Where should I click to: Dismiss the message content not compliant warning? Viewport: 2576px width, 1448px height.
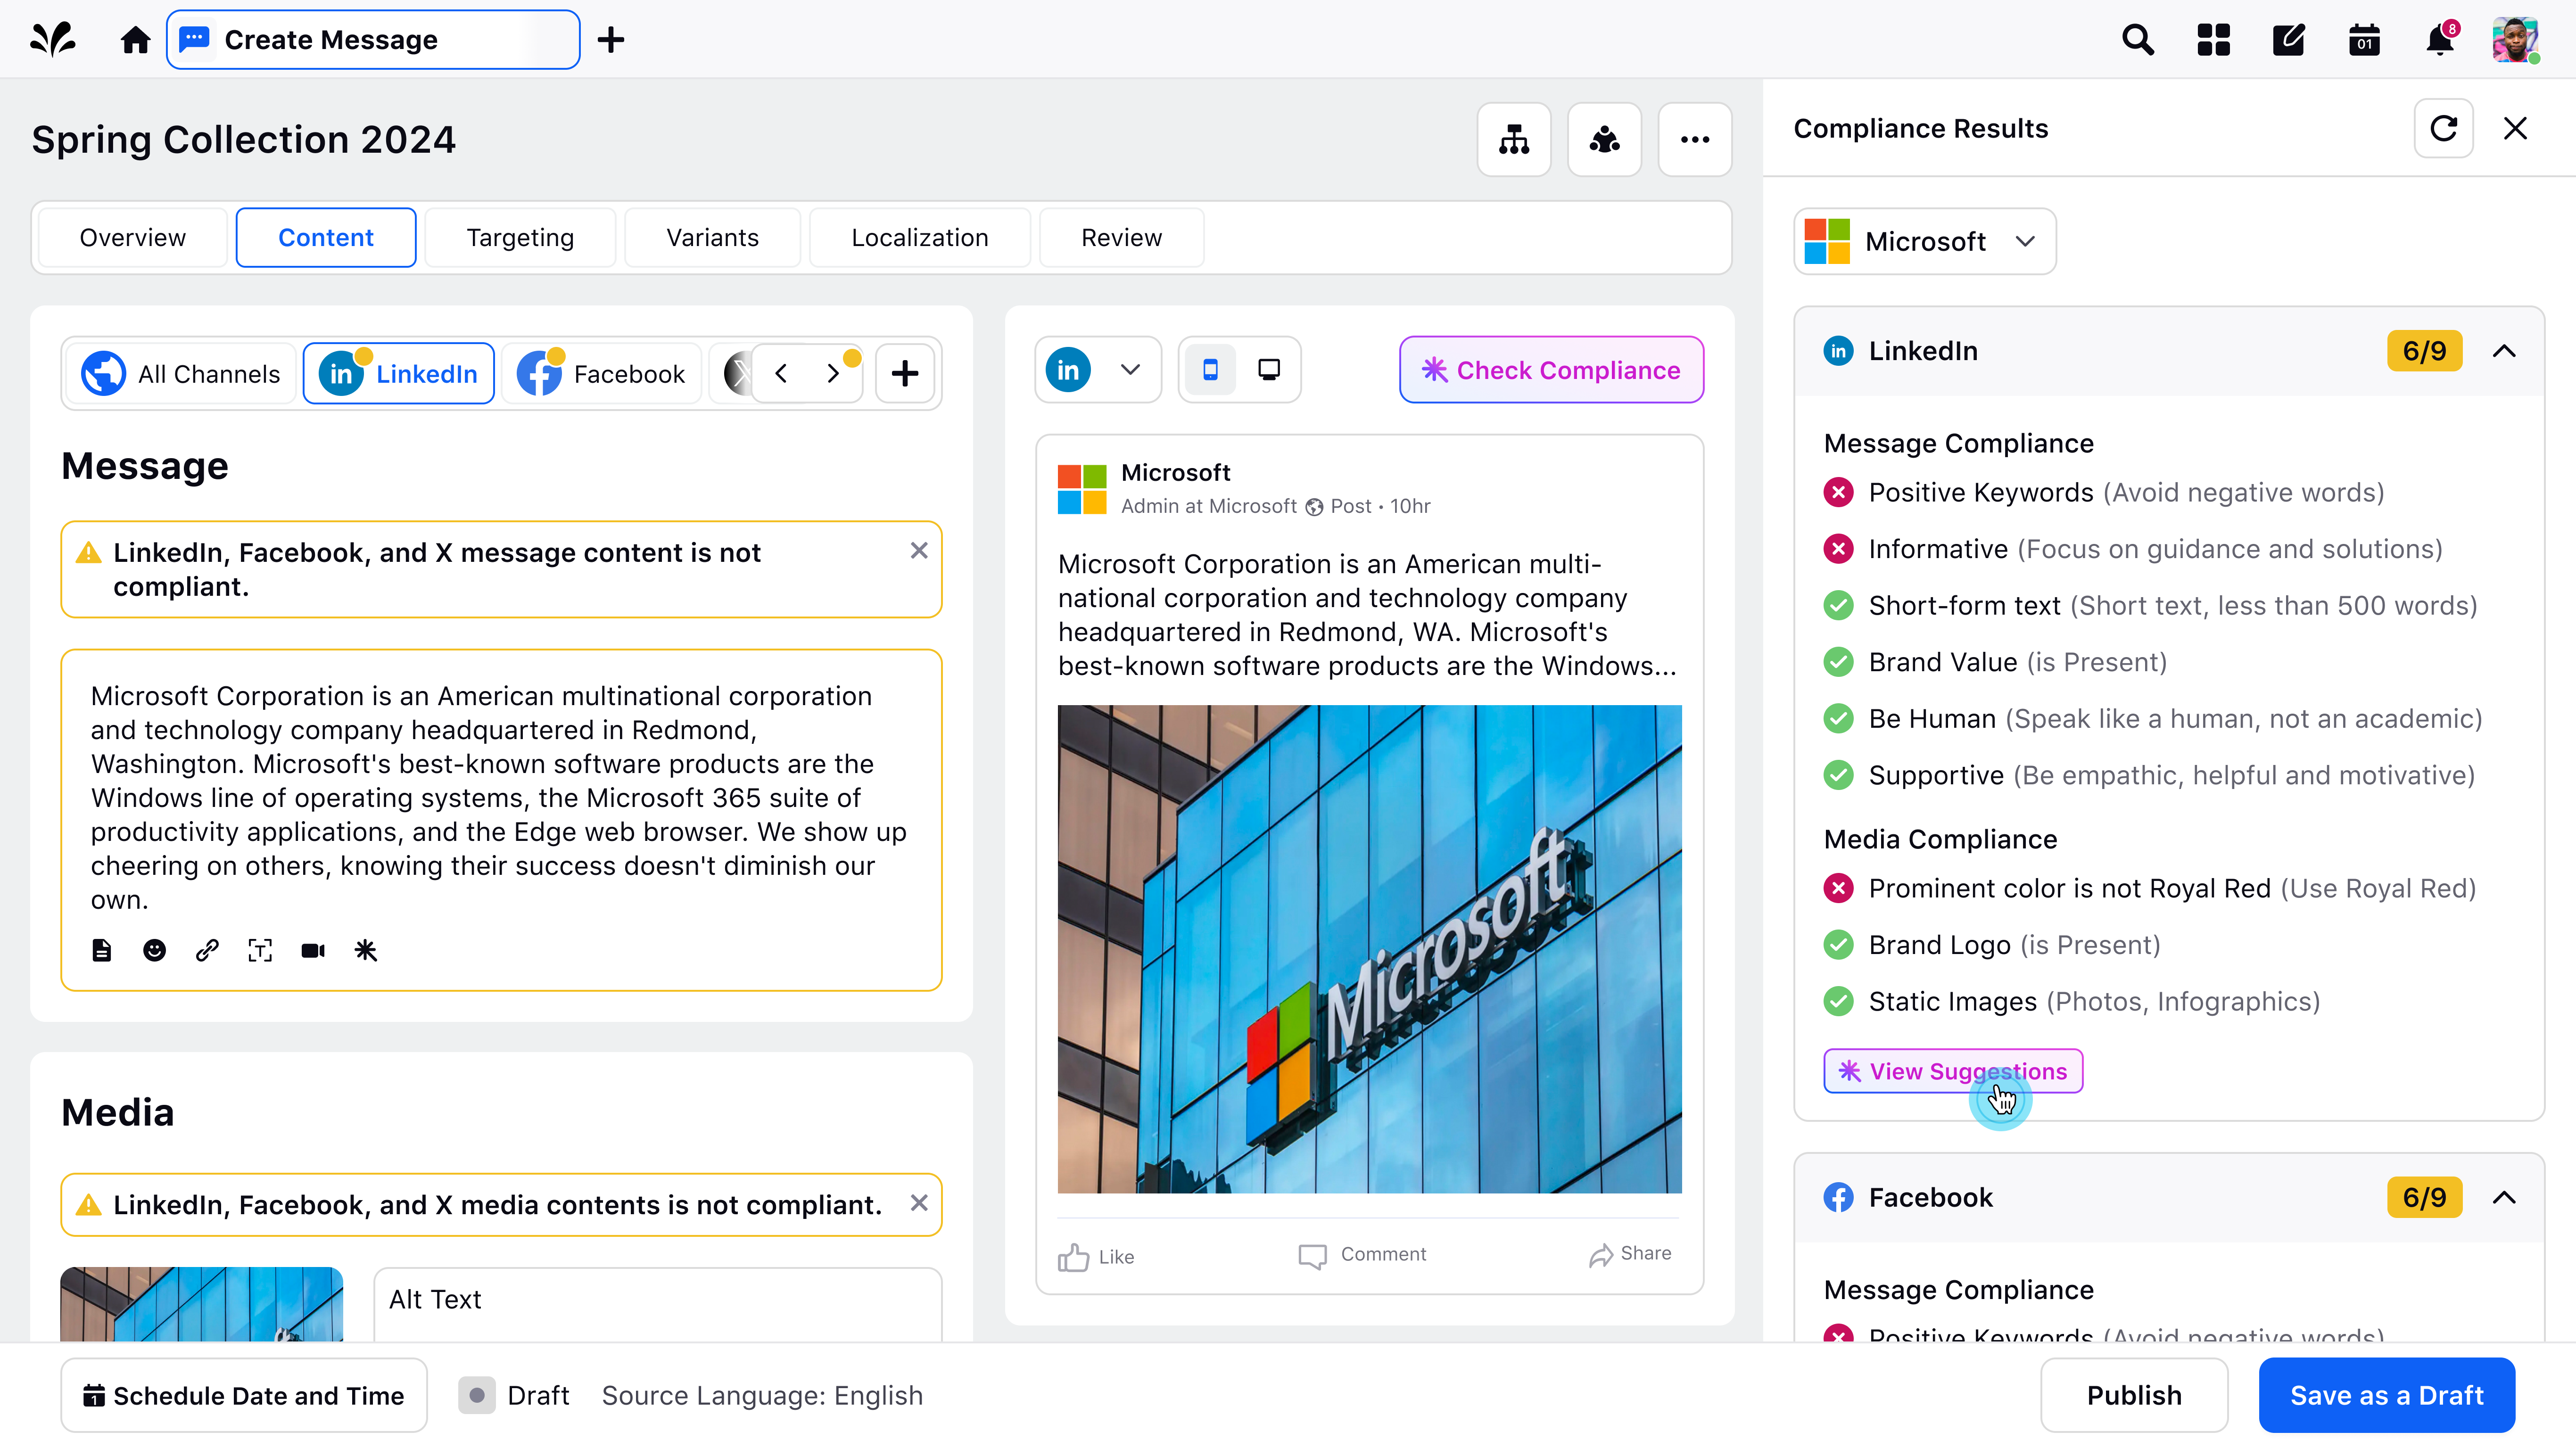919,551
